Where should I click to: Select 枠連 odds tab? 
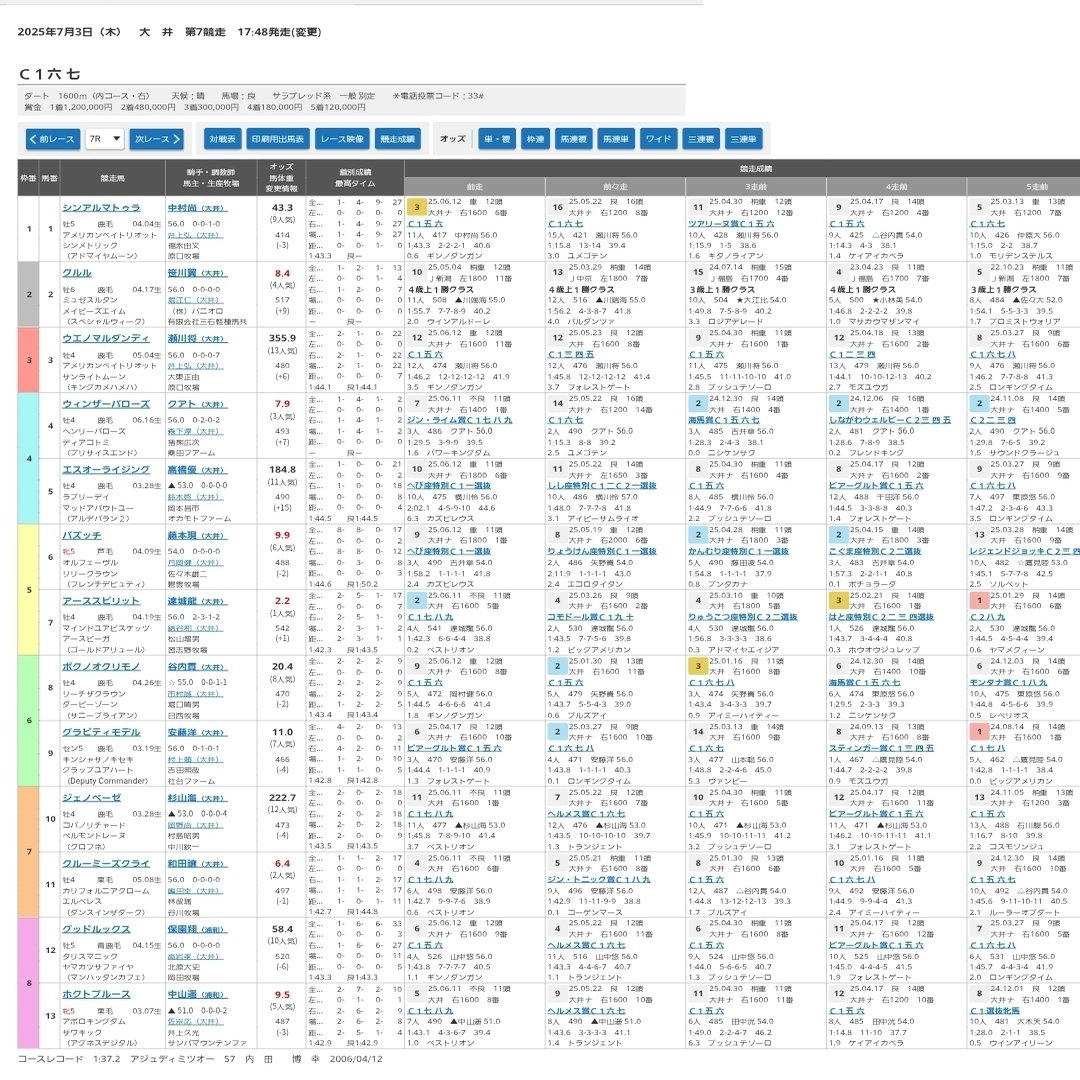(x=535, y=139)
